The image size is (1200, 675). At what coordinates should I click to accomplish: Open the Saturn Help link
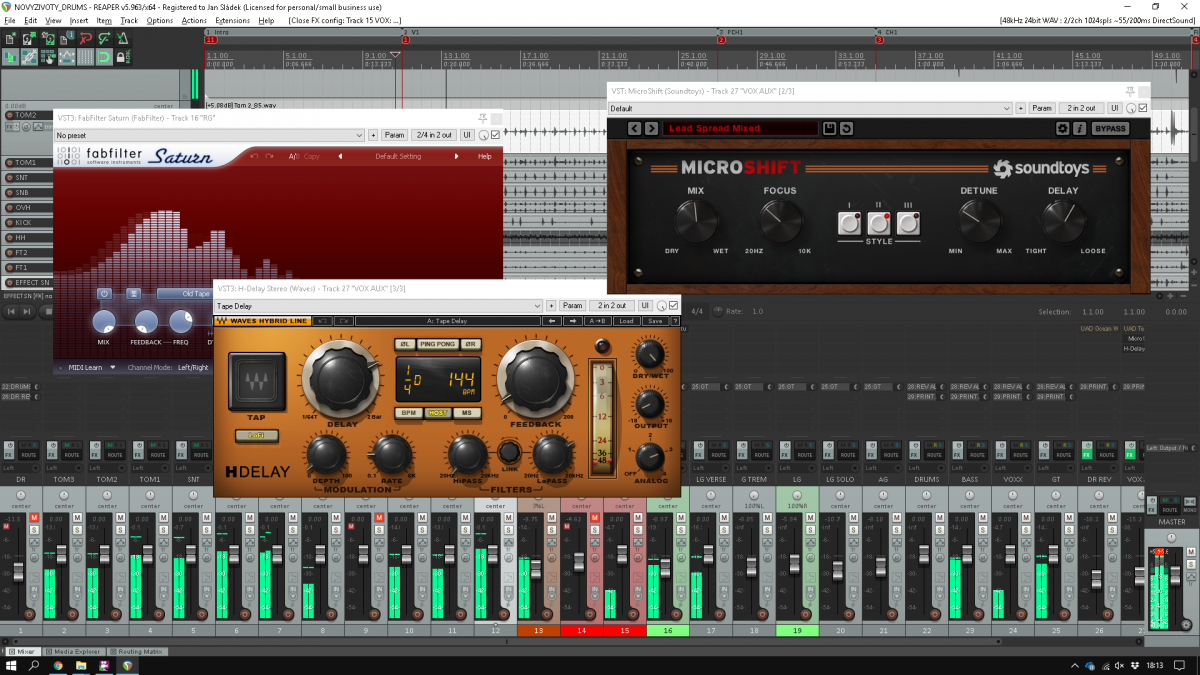coord(485,156)
